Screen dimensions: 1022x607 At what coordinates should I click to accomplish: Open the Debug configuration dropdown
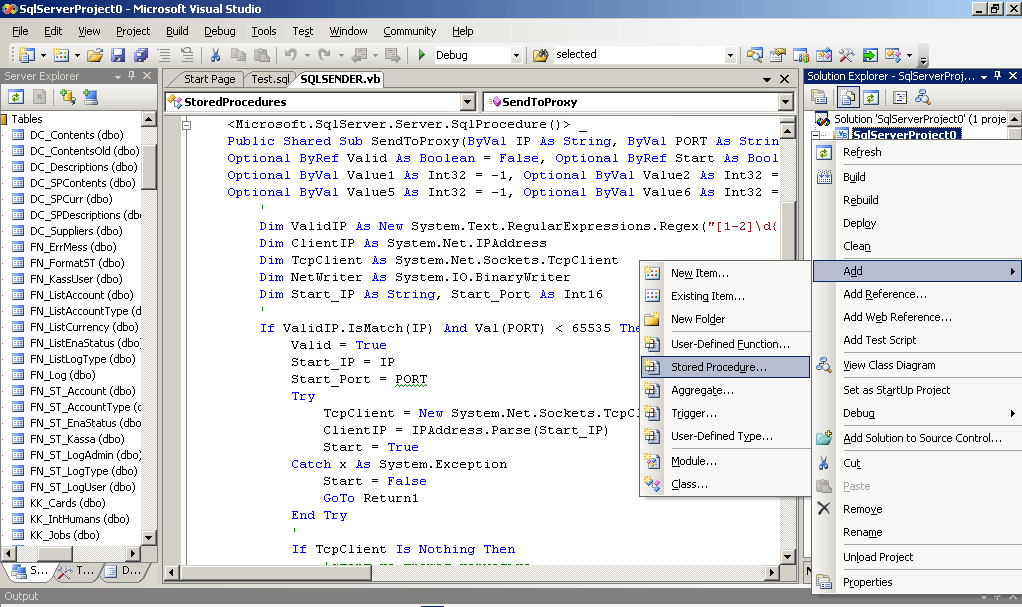pos(516,55)
